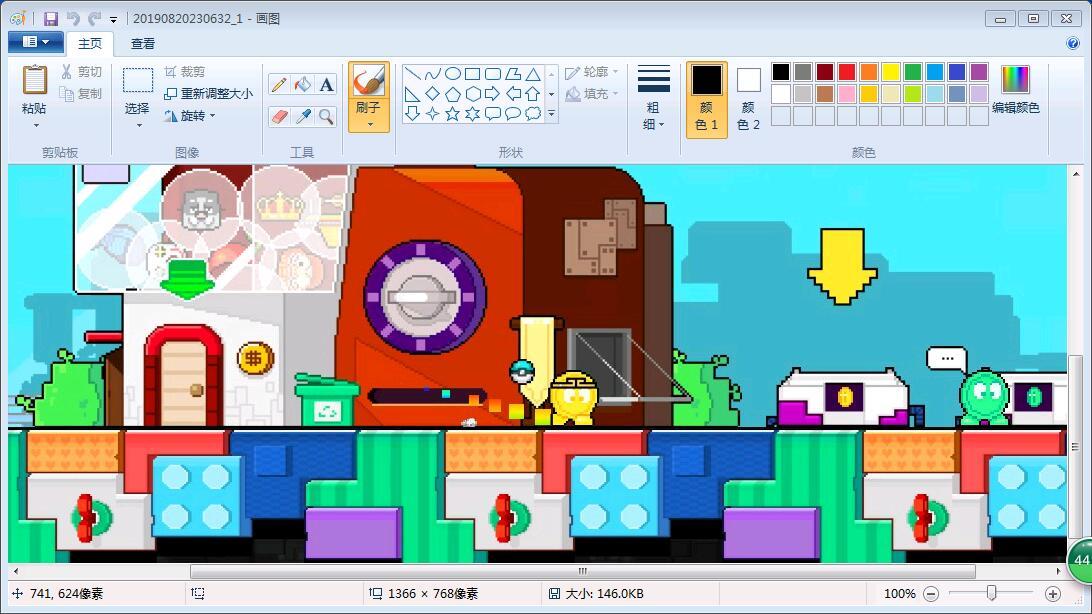Click the 剪切 button
Screen dimensions: 1092x614
[81, 72]
